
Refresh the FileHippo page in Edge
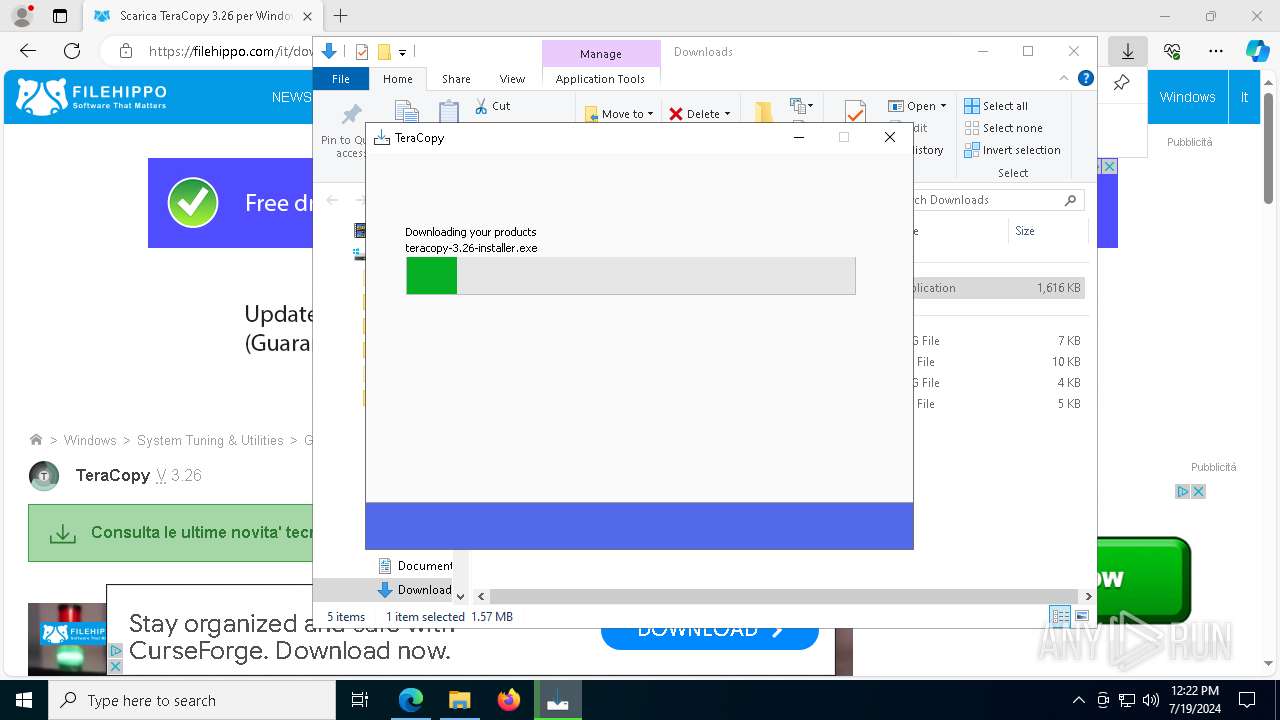(72, 51)
